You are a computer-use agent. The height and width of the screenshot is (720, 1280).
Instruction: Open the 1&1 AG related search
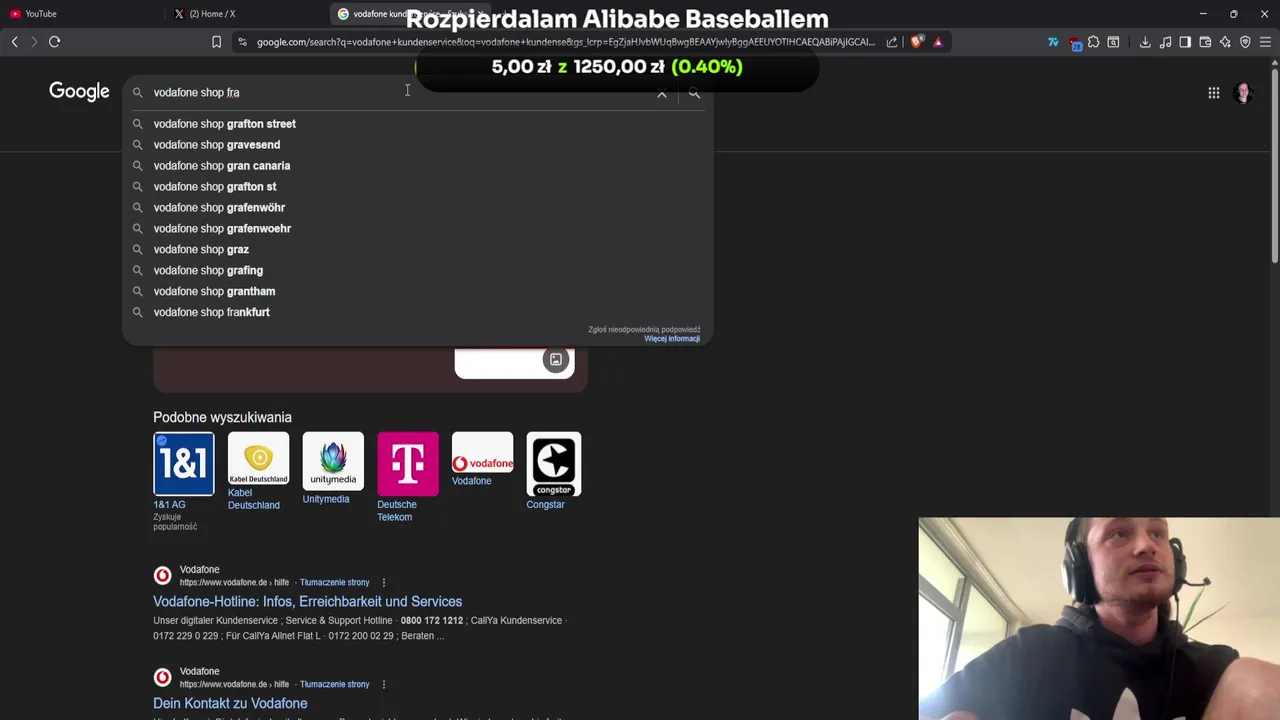tap(183, 482)
